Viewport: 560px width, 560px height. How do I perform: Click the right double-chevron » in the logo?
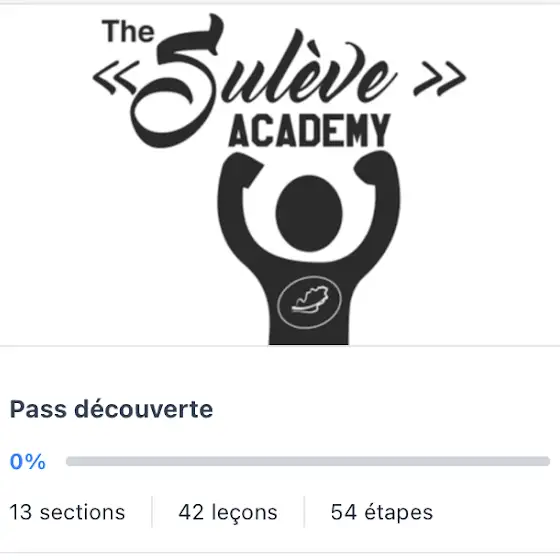click(x=440, y=78)
